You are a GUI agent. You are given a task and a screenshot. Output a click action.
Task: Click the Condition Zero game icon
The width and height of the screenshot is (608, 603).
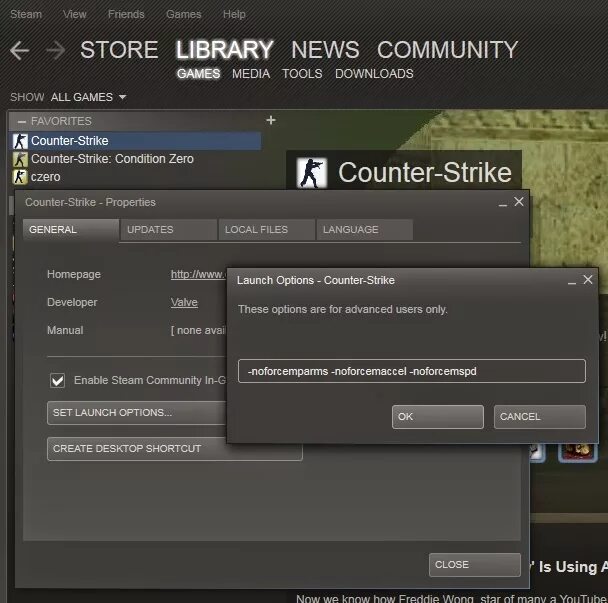point(20,159)
